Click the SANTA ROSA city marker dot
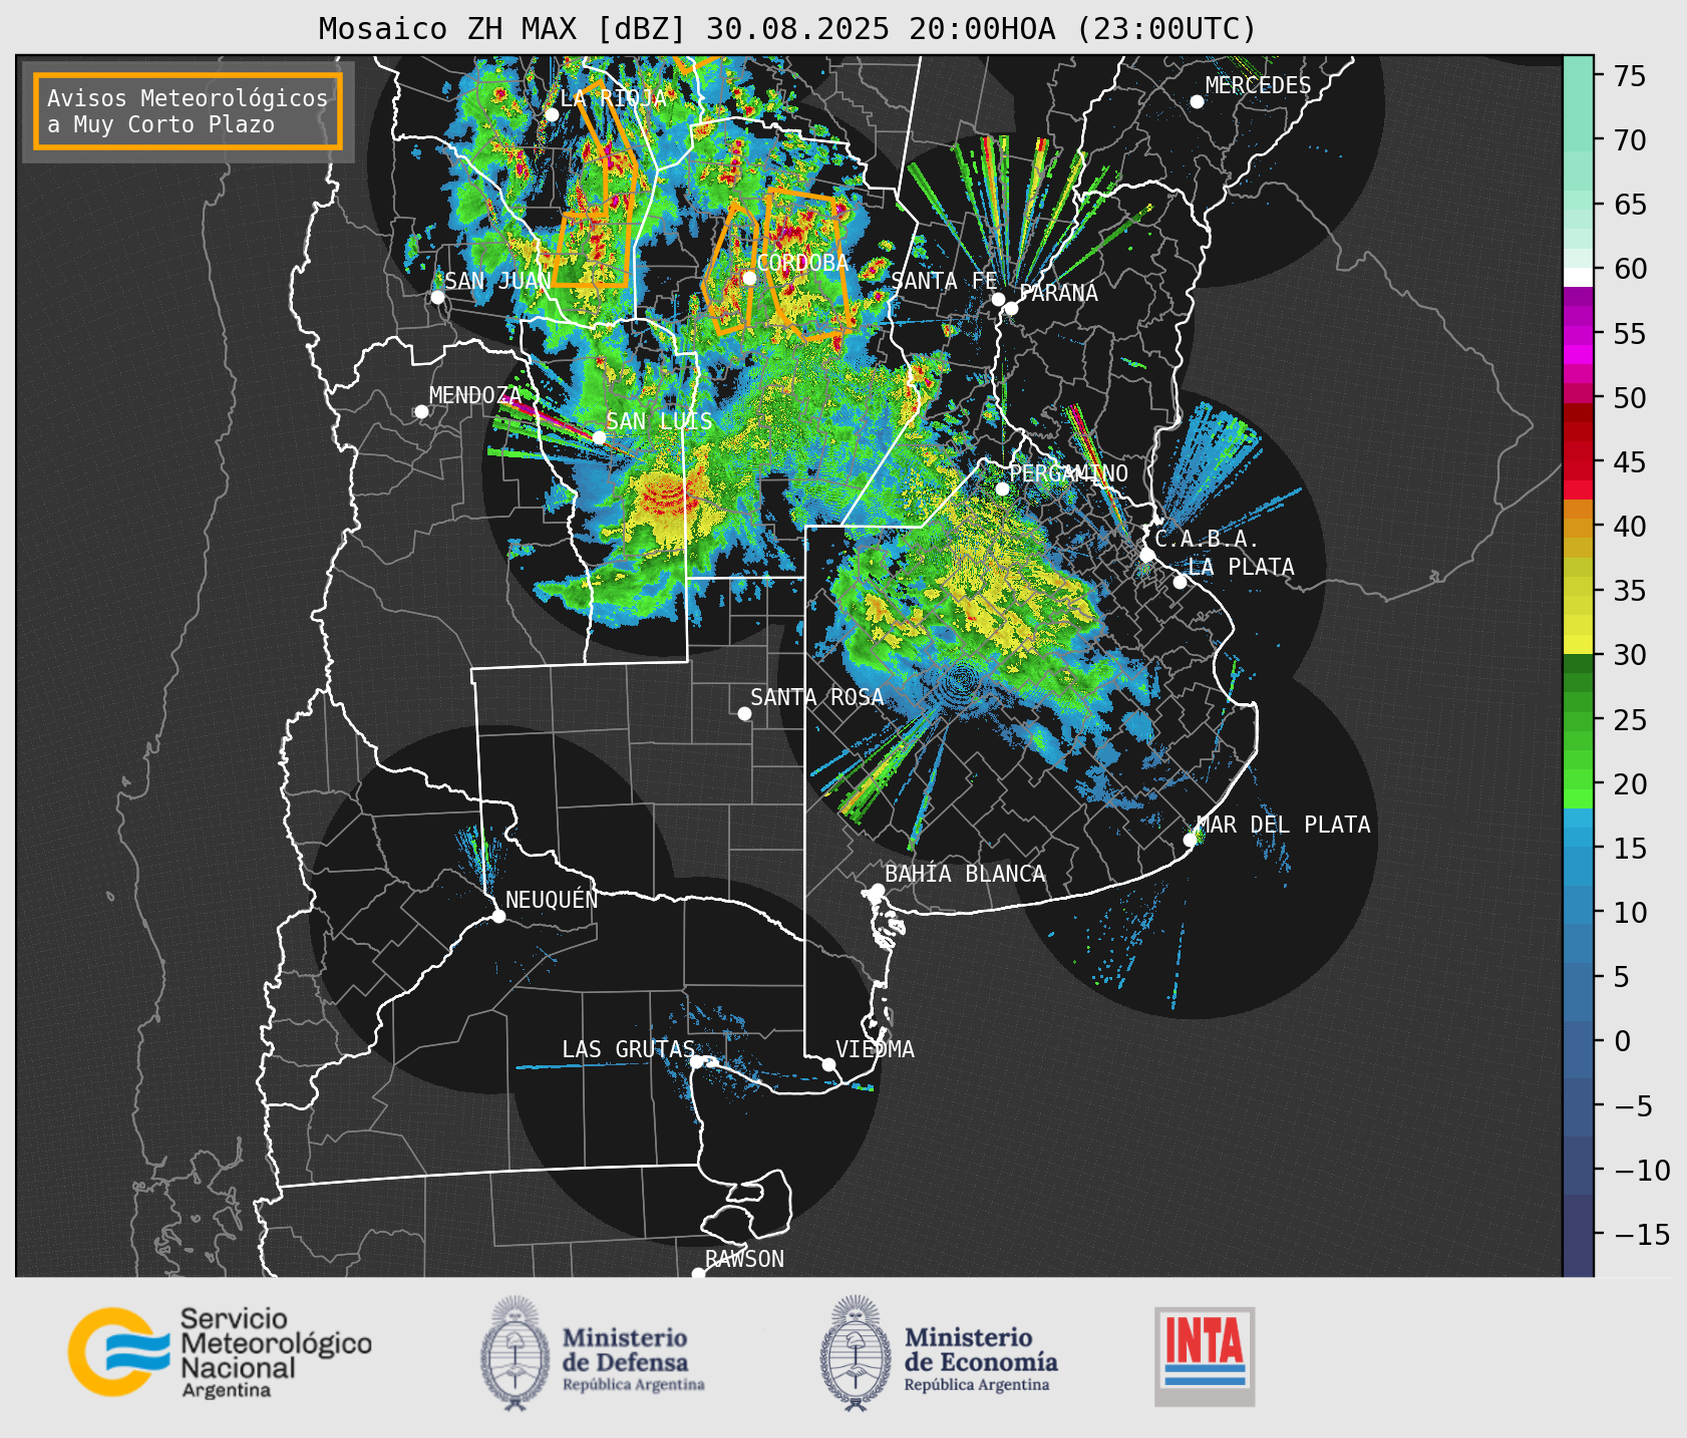Image resolution: width=1687 pixels, height=1438 pixels. [744, 713]
